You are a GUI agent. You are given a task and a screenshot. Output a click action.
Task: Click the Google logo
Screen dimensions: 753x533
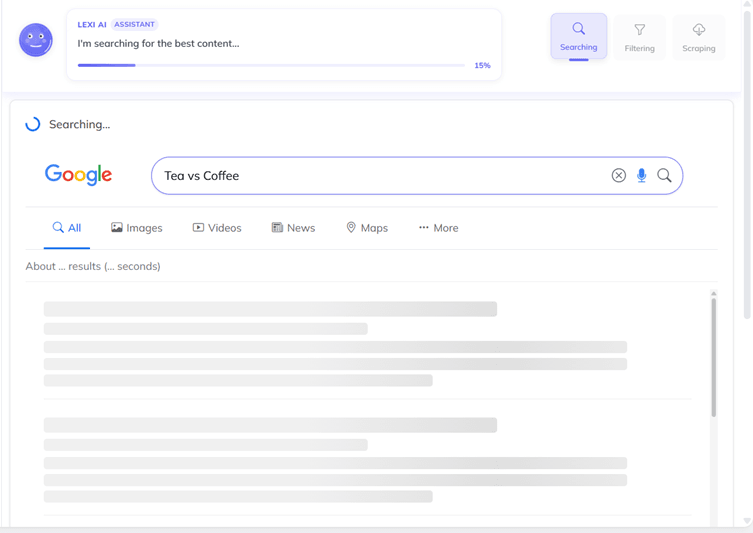tap(78, 175)
